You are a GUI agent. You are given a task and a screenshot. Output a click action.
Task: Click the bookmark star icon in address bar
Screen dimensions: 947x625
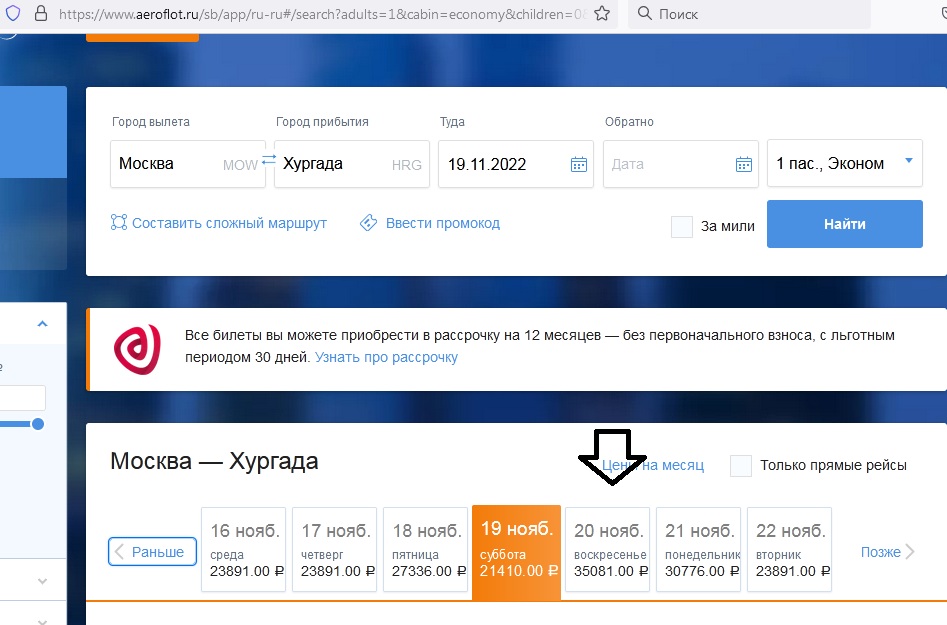tap(601, 15)
